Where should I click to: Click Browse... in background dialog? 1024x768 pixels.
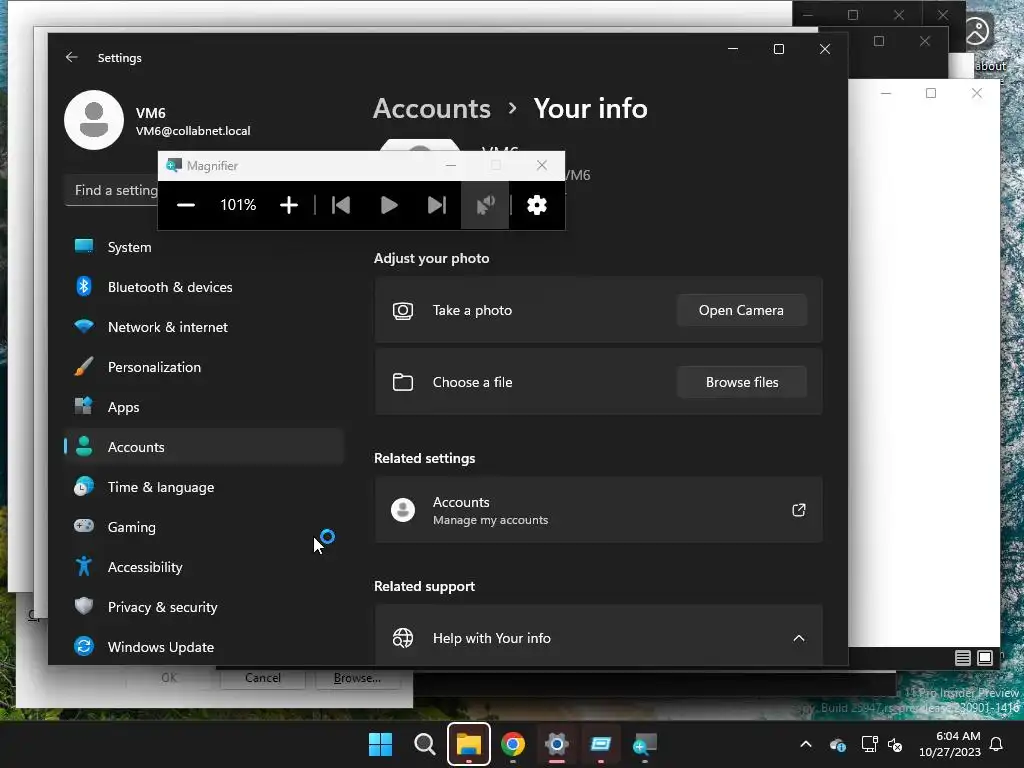[x=357, y=678]
